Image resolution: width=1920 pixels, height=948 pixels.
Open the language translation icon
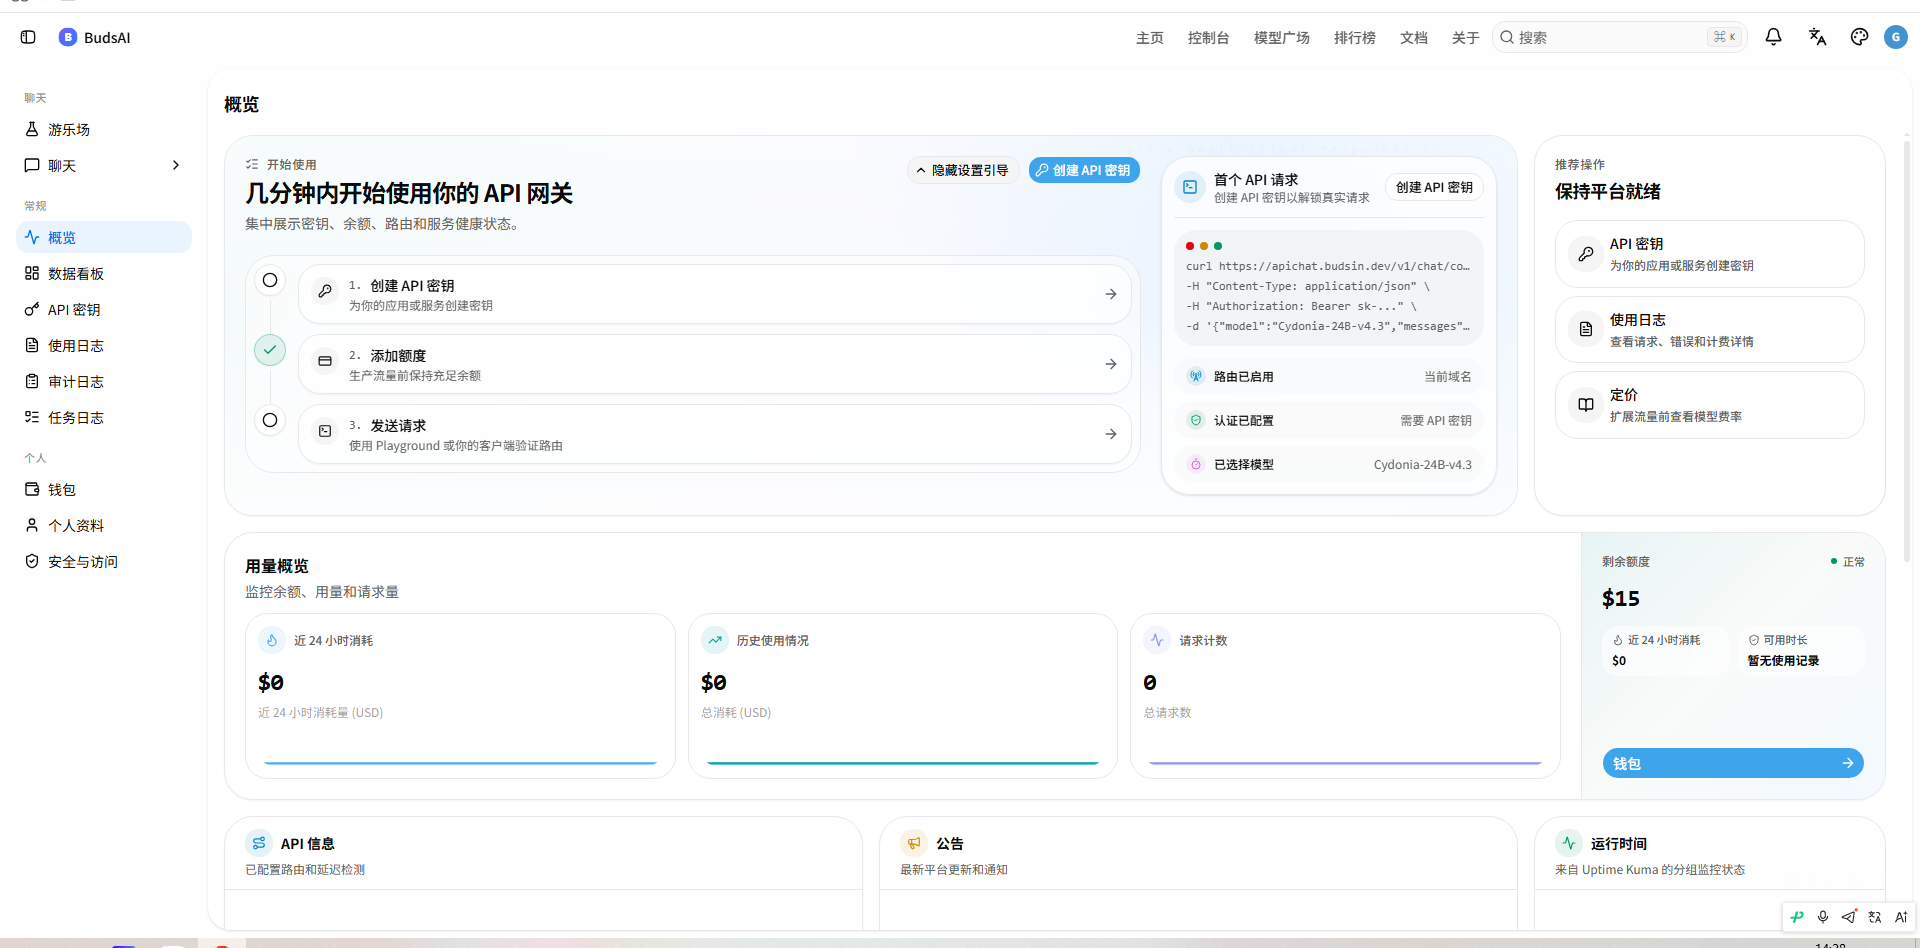(x=1817, y=37)
